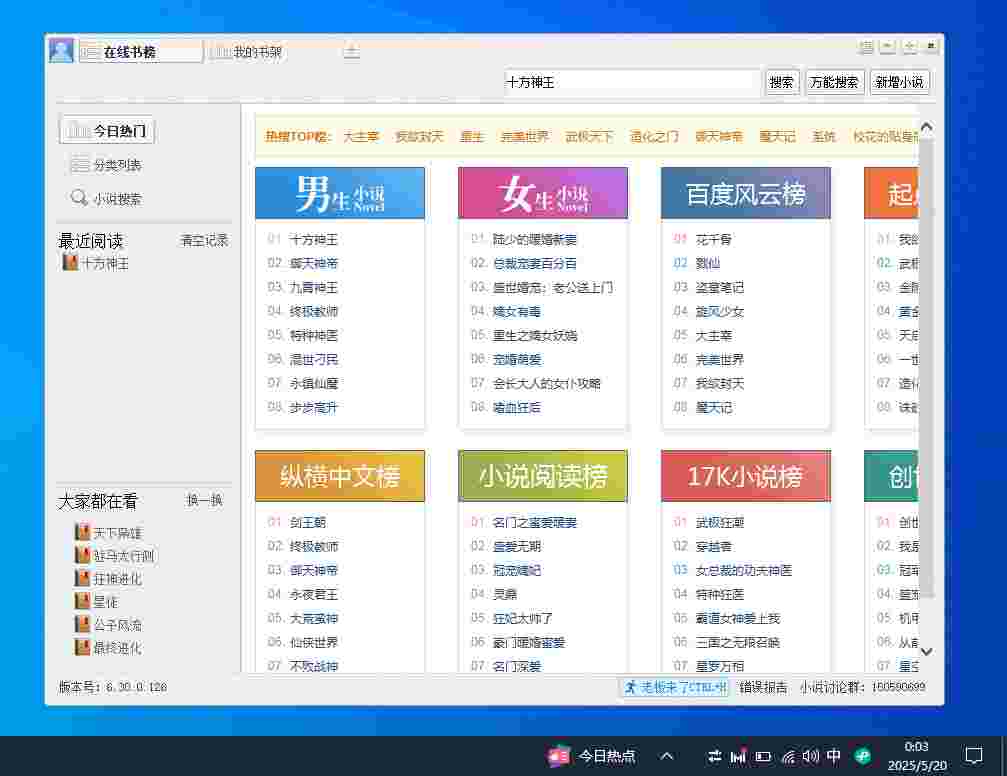Click the 新增小说 button
This screenshot has width=1007, height=776.
[x=899, y=82]
